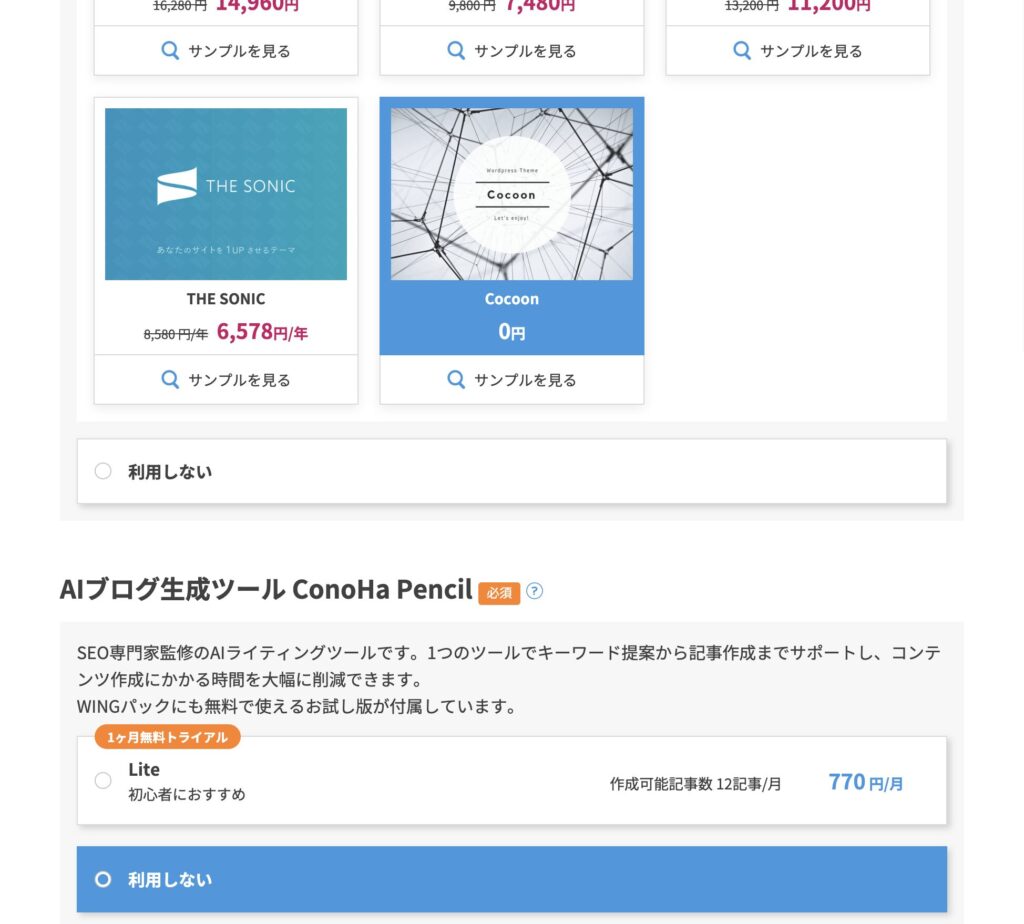Viewport: 1024px width, 924px height.
Task: Click the magnifier icon in the top-right sample row
Action: pos(742,50)
